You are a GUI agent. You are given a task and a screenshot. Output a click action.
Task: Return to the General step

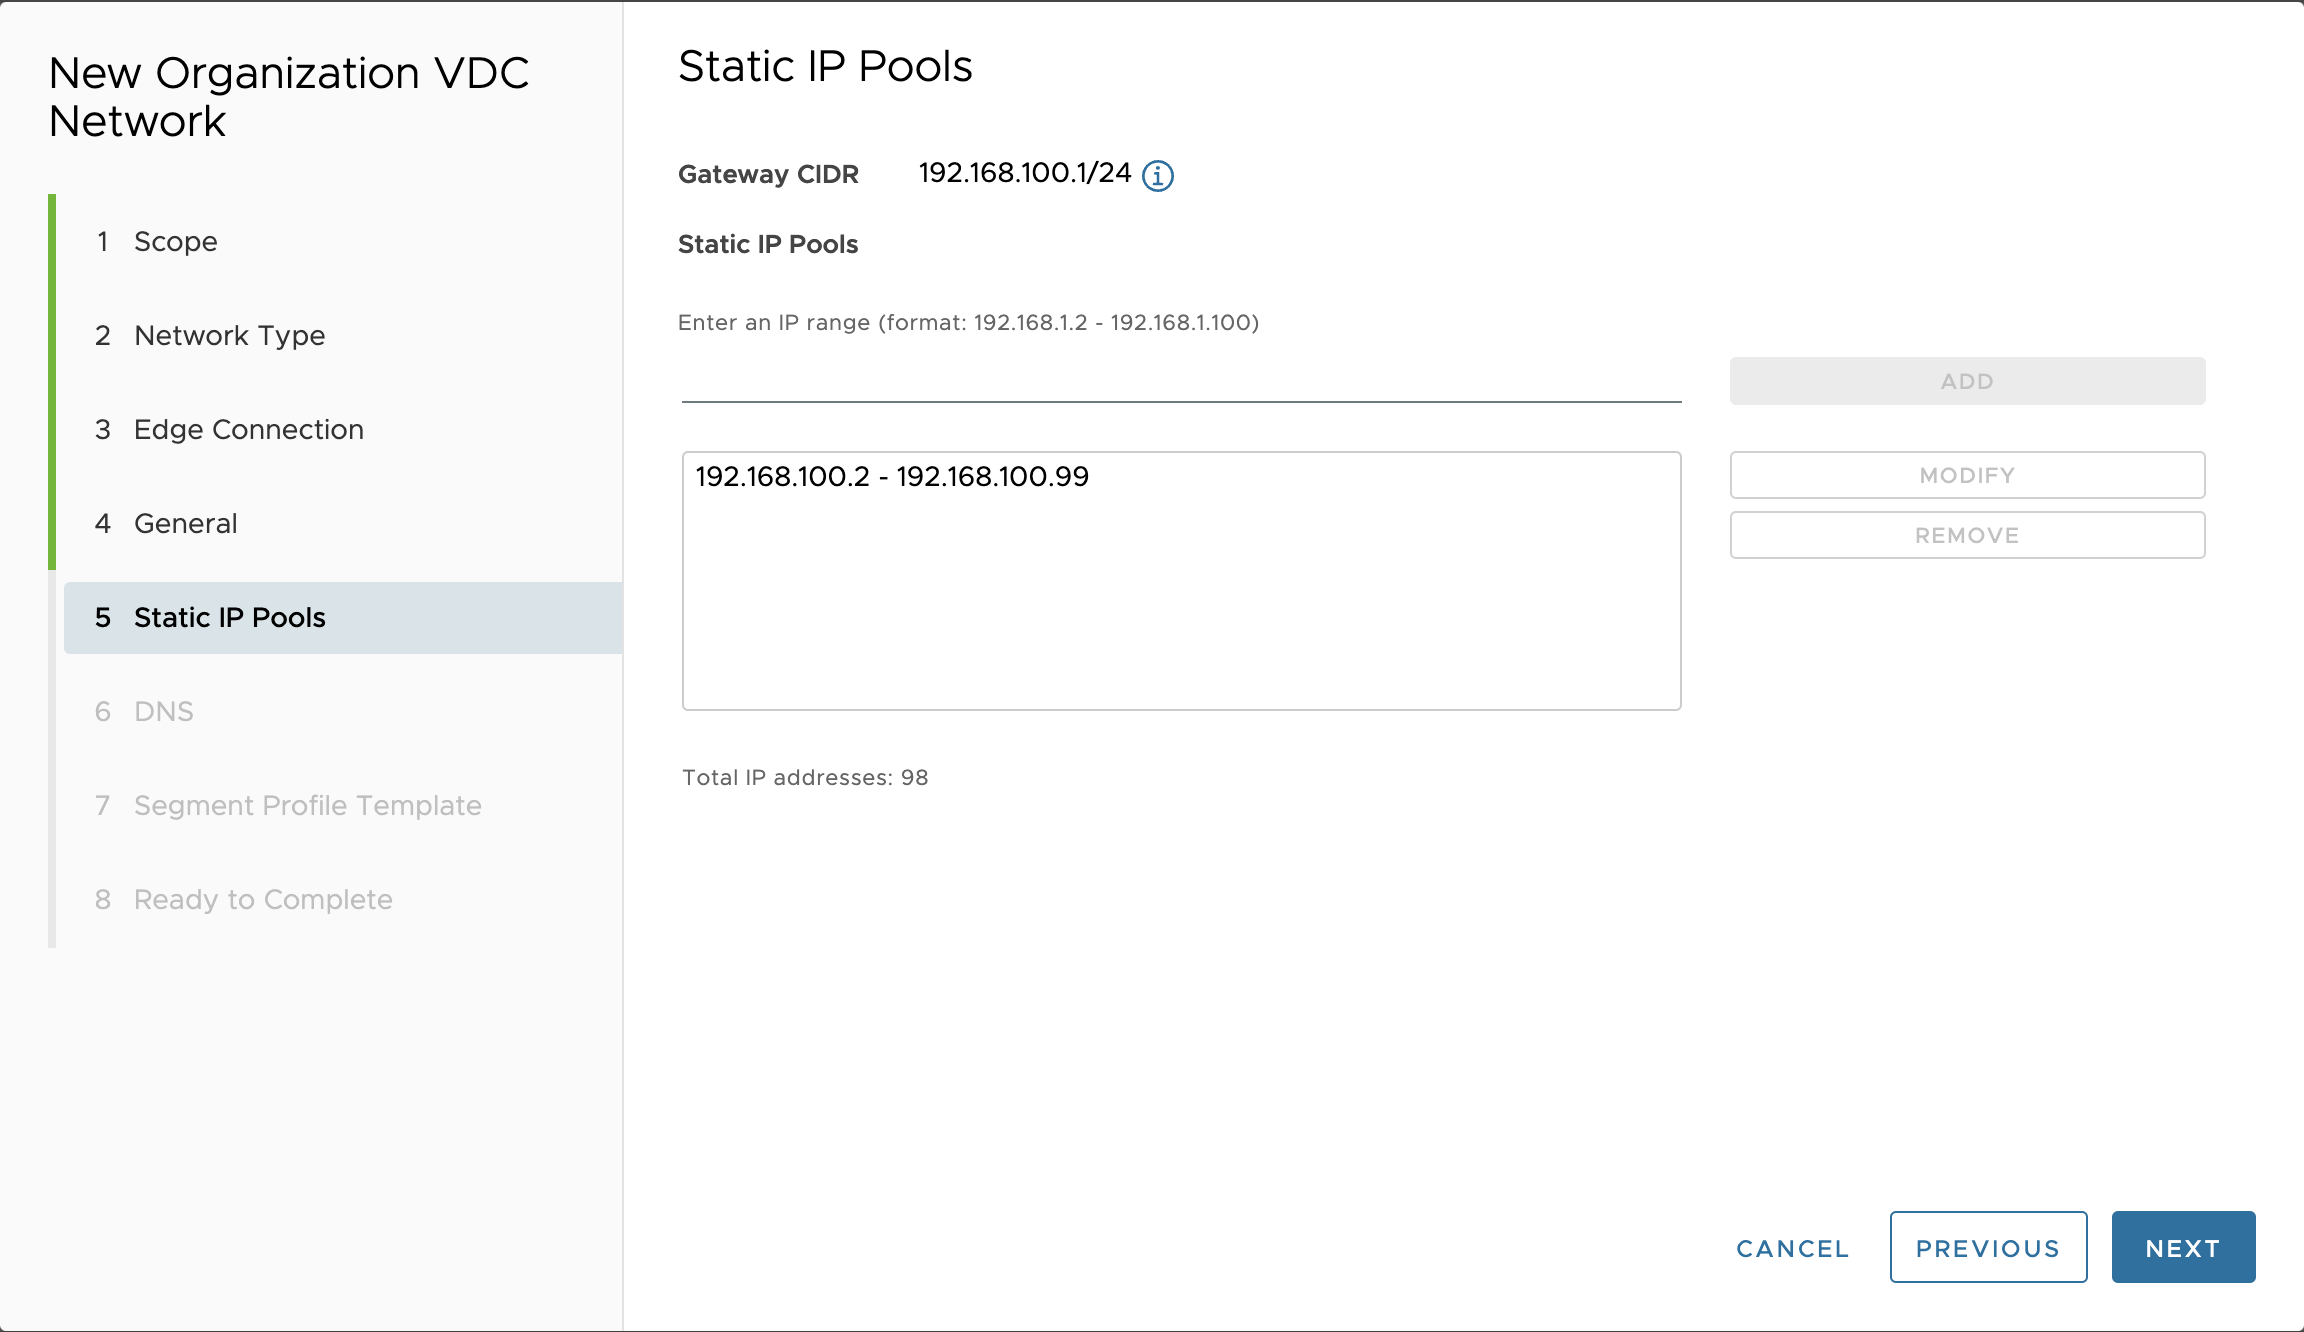[185, 524]
